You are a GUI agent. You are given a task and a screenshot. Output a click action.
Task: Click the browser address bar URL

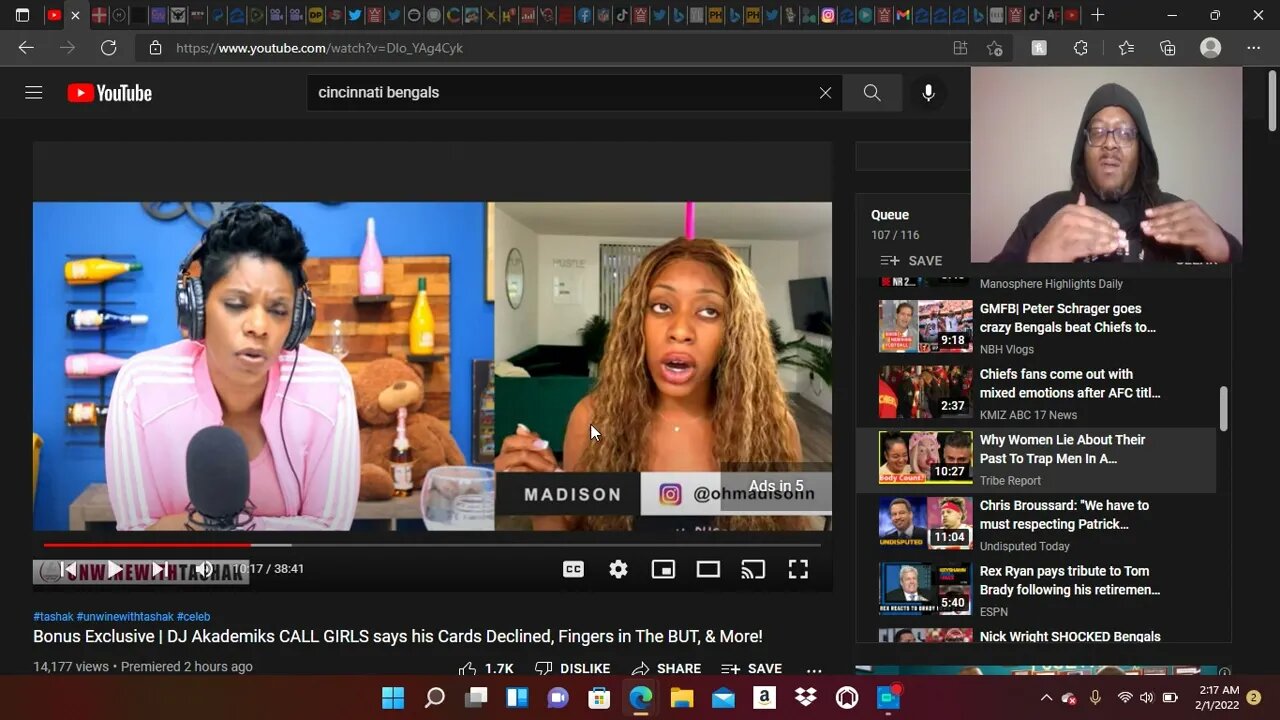(x=320, y=48)
